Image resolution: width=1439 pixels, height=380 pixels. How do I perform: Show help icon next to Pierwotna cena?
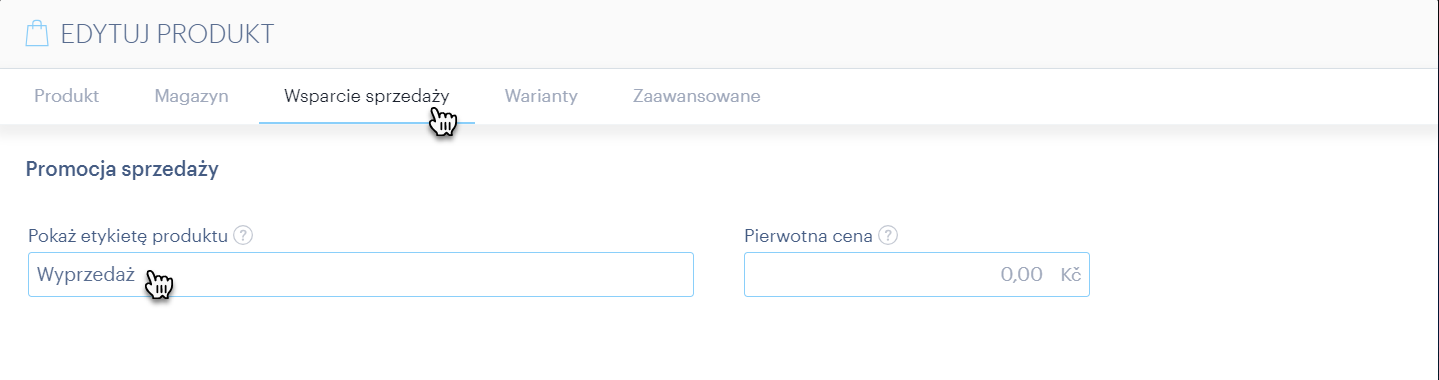tap(888, 236)
